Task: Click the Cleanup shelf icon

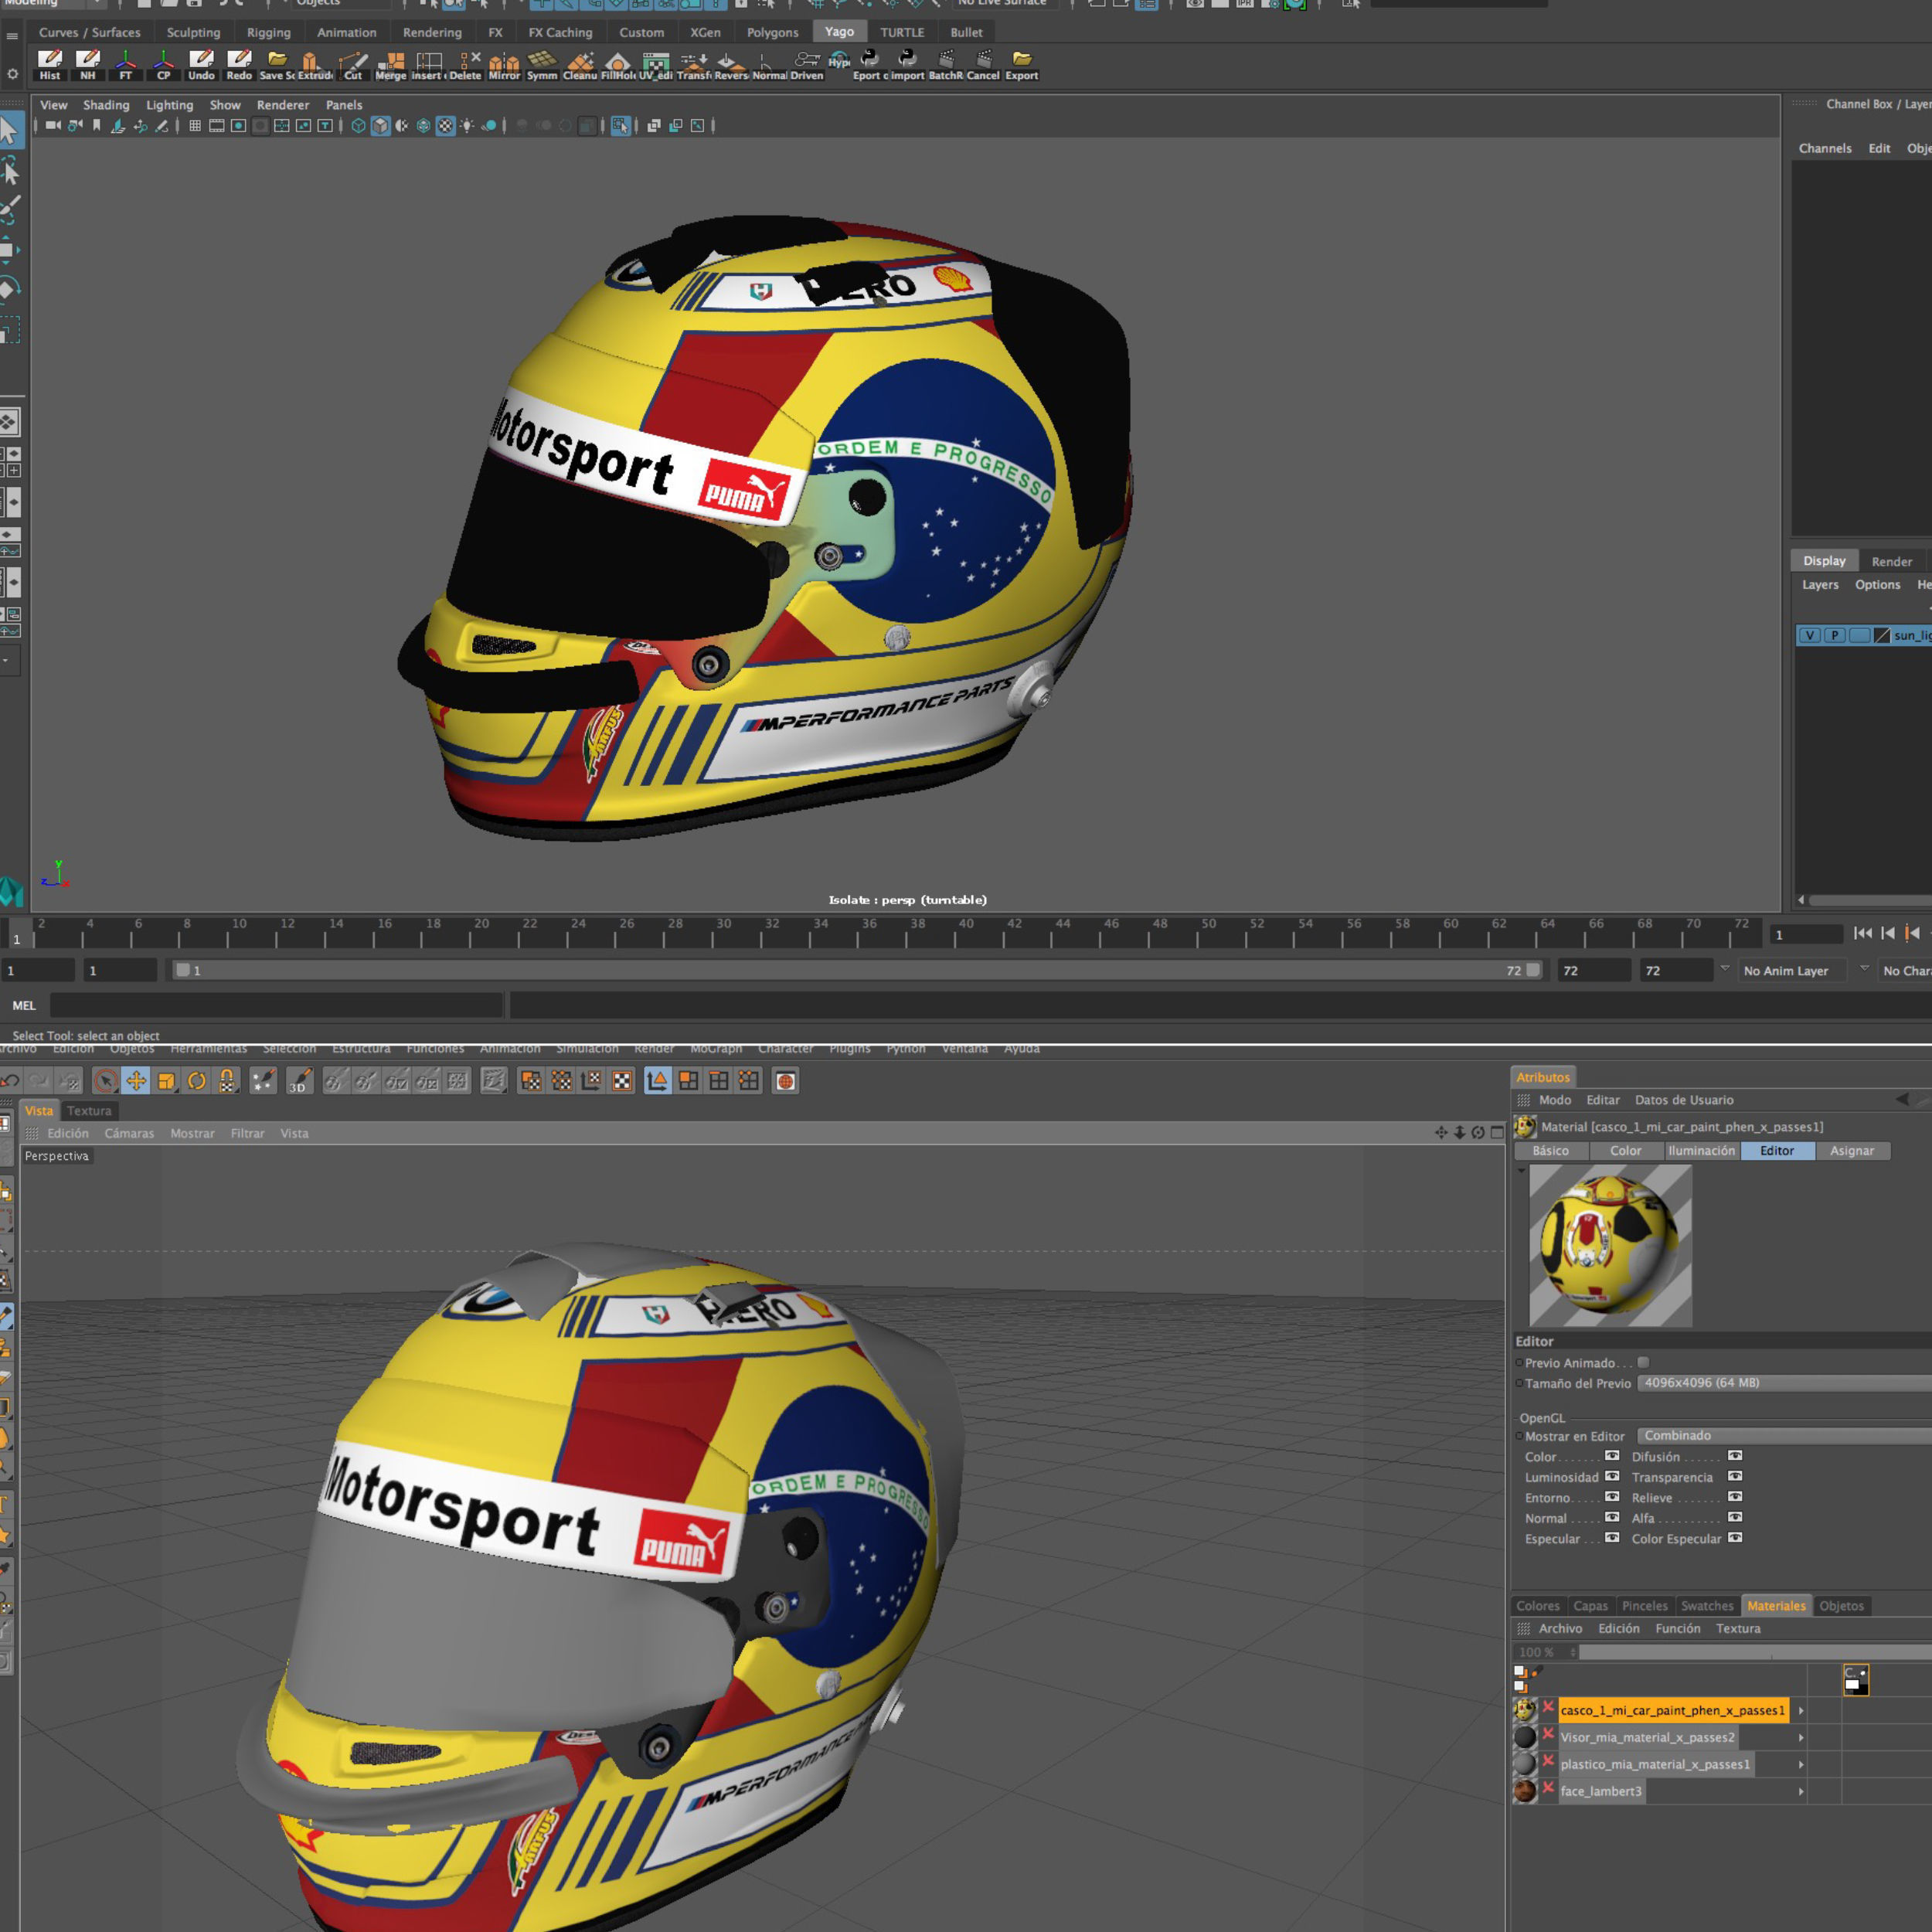Action: [580, 65]
